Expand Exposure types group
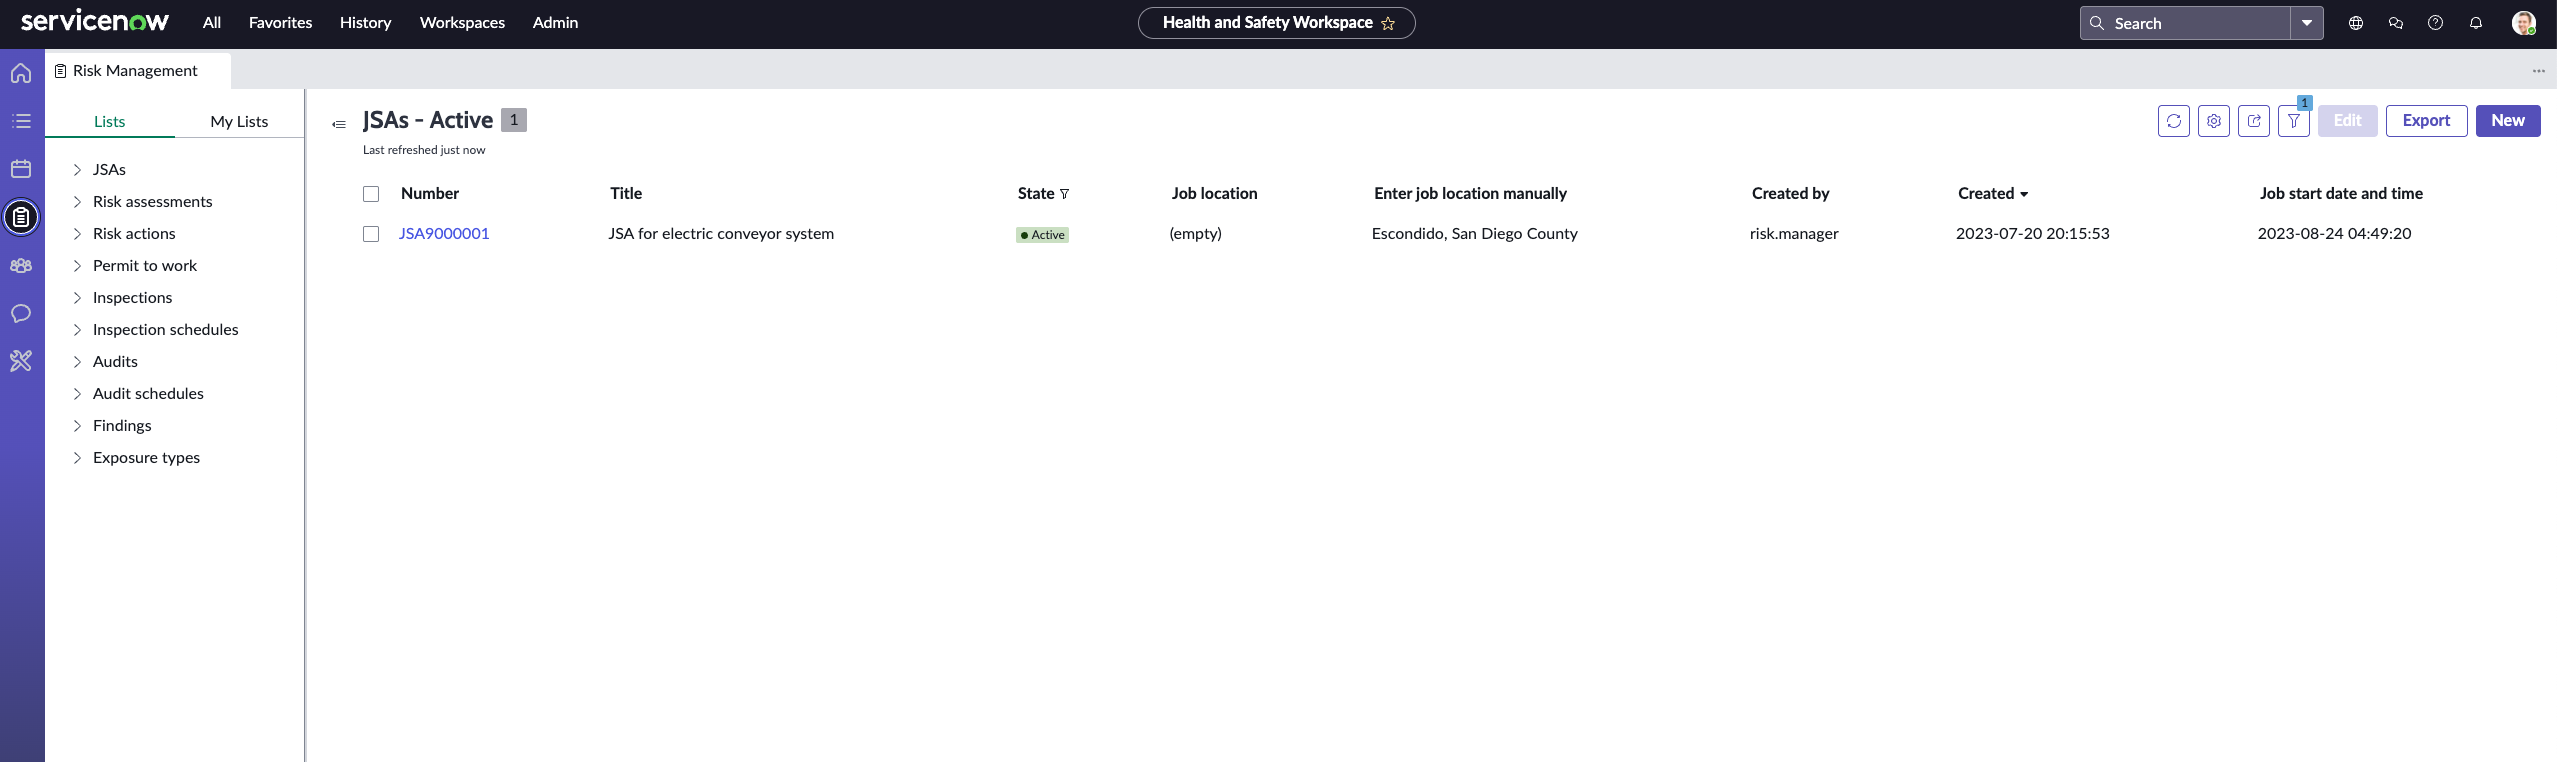This screenshot has width=2557, height=762. click(77, 458)
